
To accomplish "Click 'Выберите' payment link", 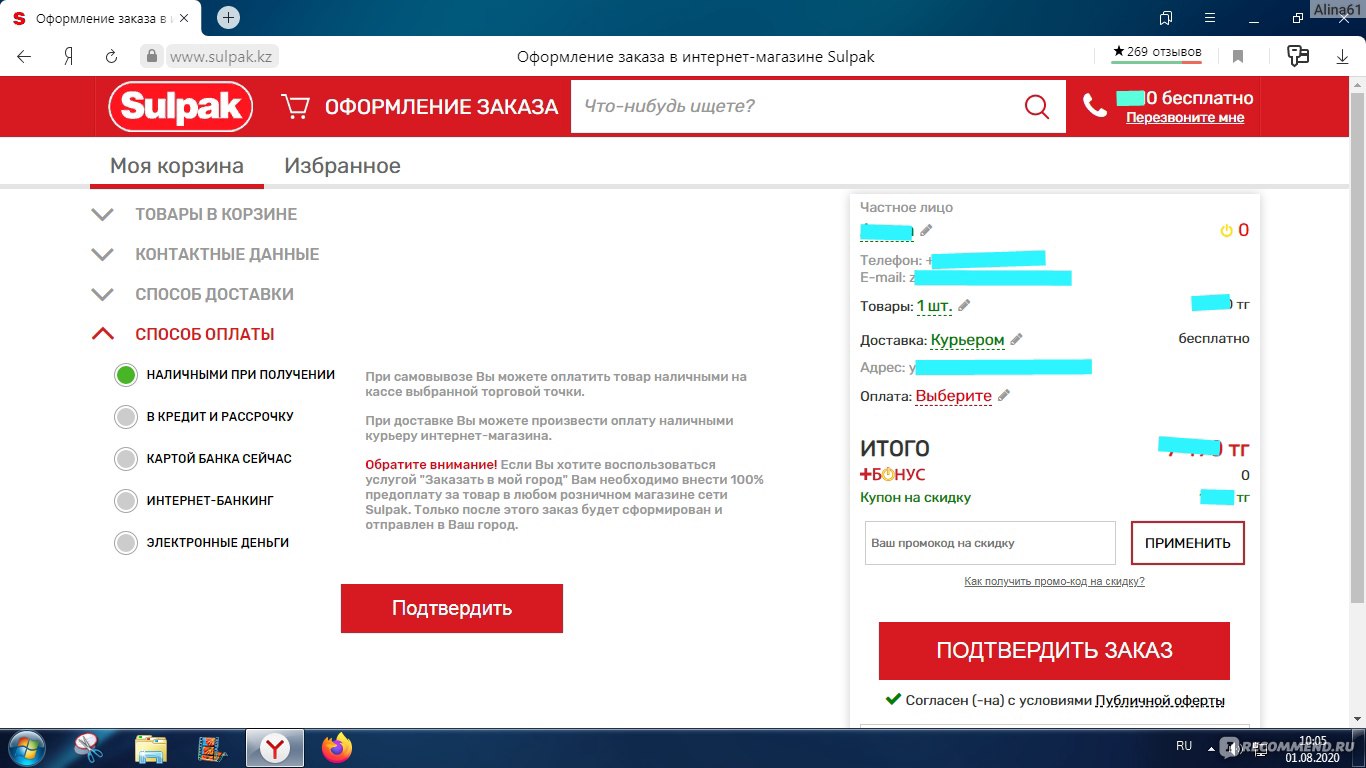I will pos(953,396).
